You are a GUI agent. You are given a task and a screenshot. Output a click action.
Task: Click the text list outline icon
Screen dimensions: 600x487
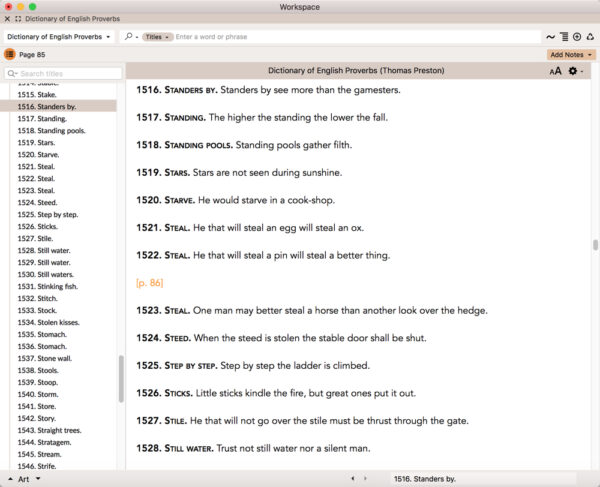(564, 37)
